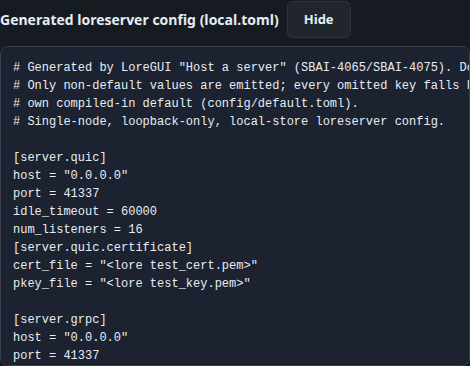Click the '# Generated by LoreGUI' comment line

(241, 67)
